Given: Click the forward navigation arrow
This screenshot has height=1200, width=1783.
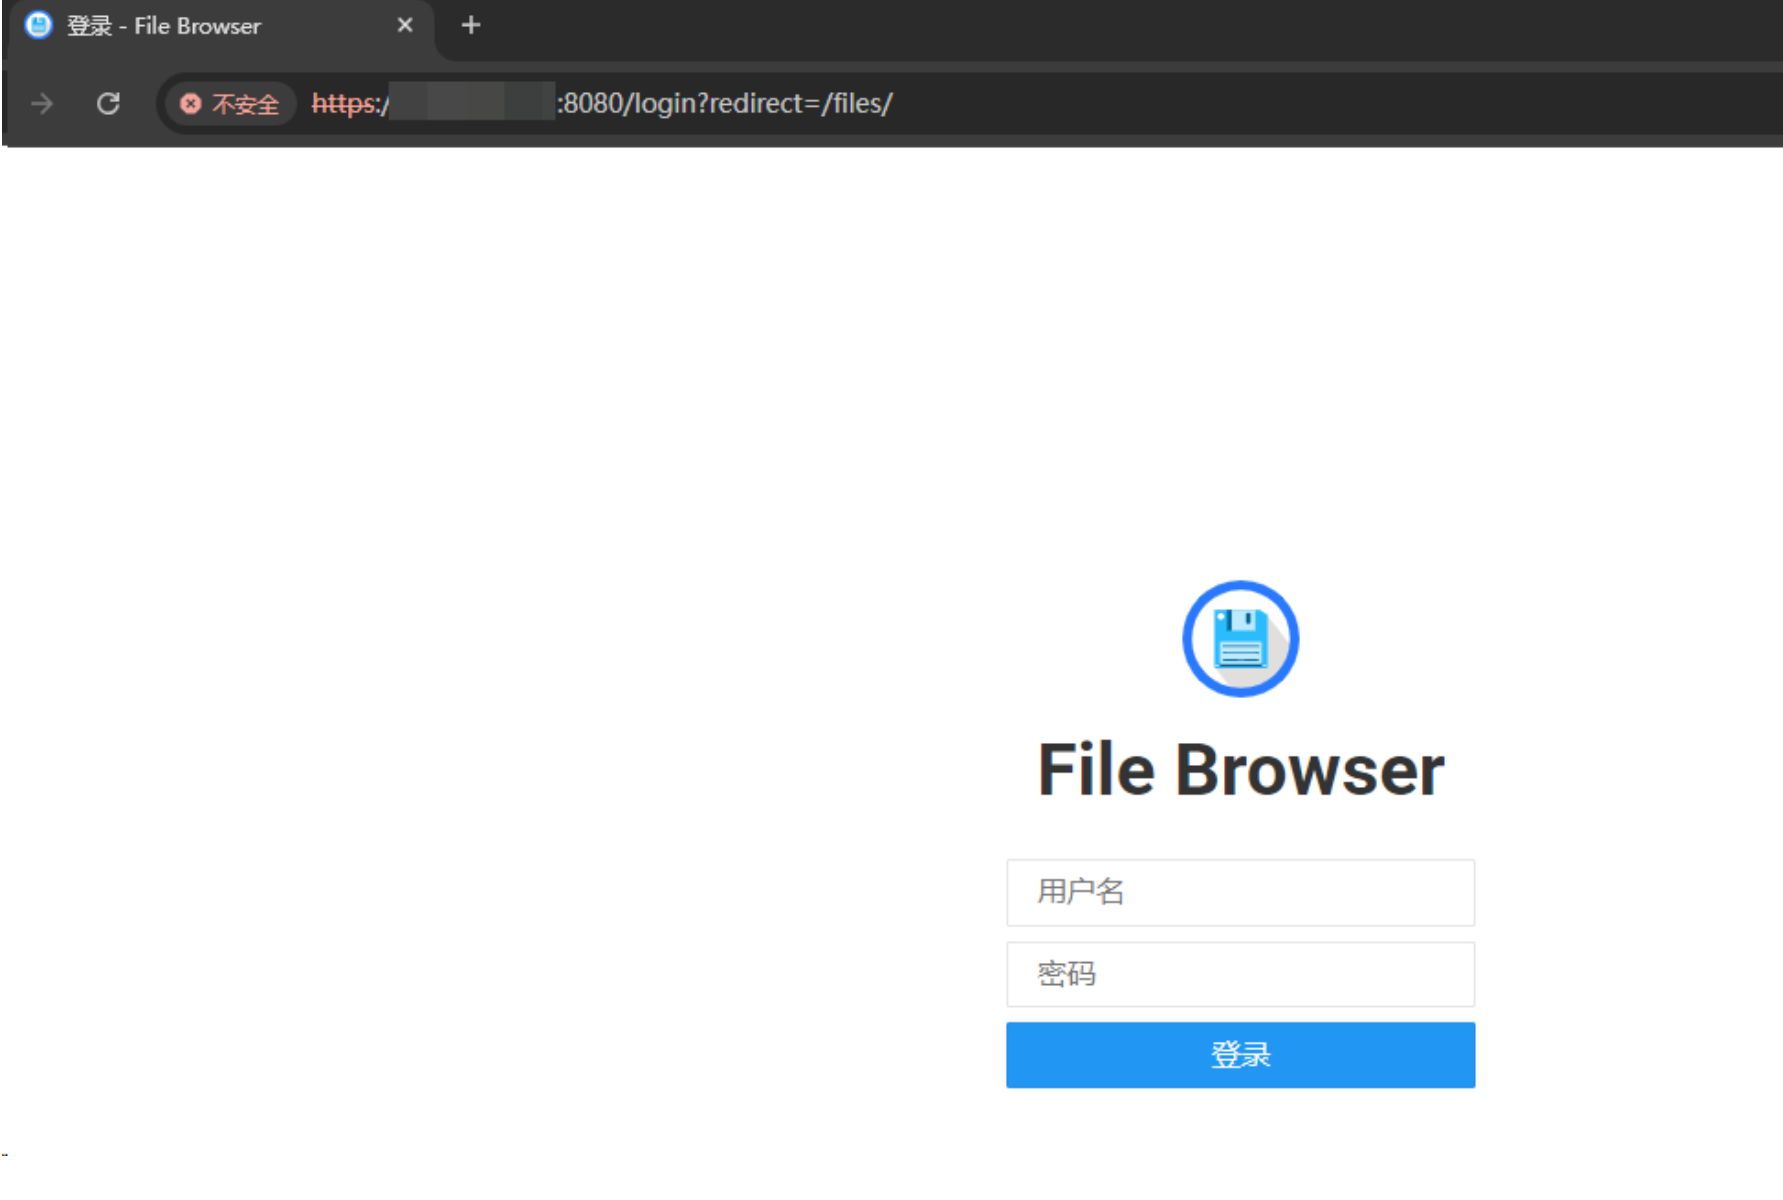Looking at the screenshot, I should tap(41, 103).
